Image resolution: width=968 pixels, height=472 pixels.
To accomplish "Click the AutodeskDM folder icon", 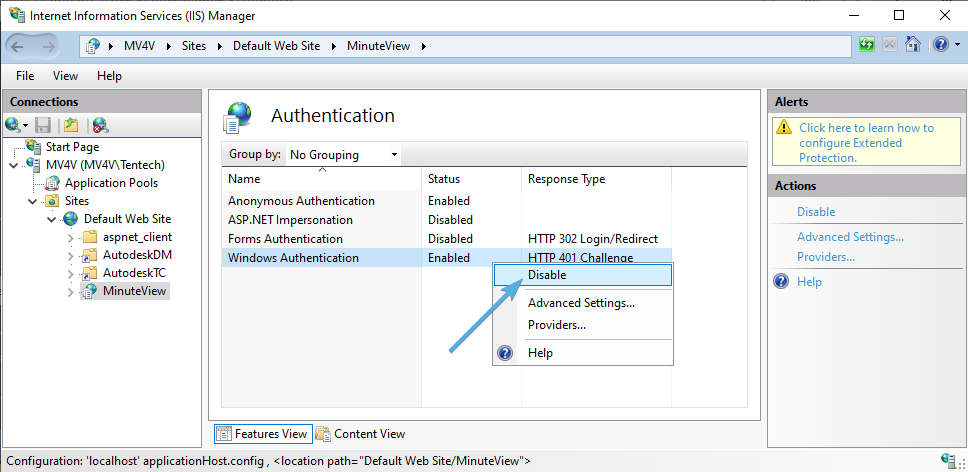I will click(x=90, y=255).
